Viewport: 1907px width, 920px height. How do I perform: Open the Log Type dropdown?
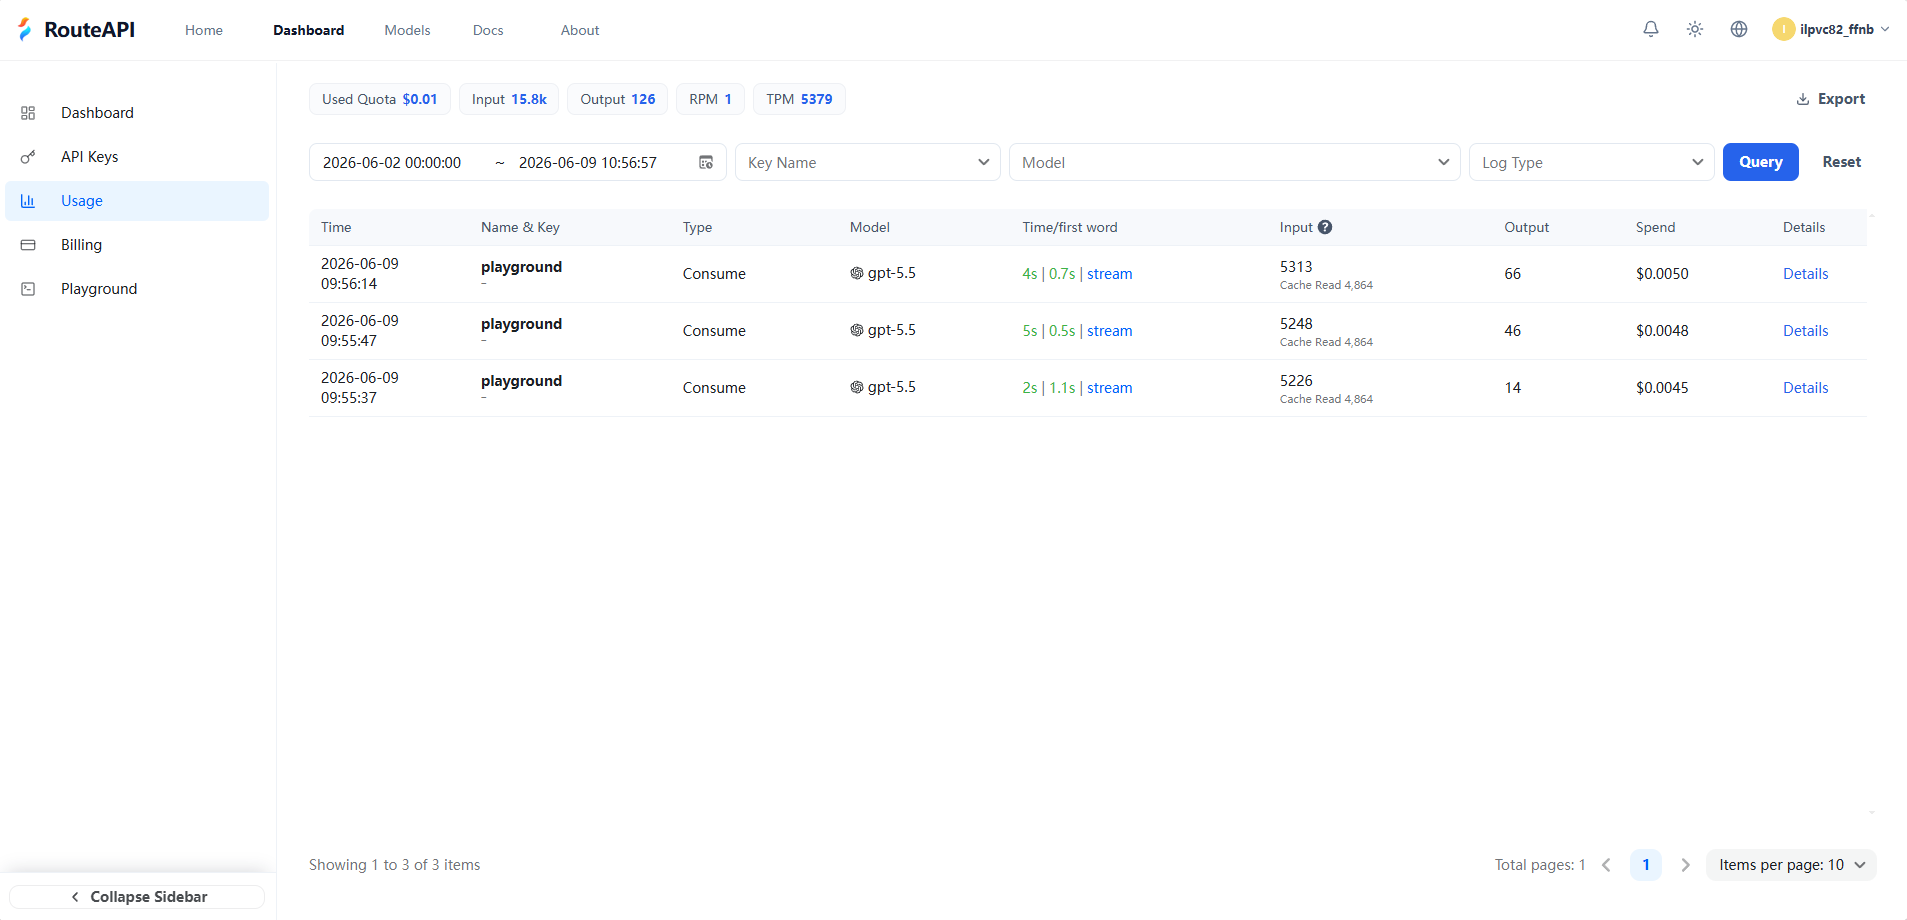pyautogui.click(x=1592, y=162)
